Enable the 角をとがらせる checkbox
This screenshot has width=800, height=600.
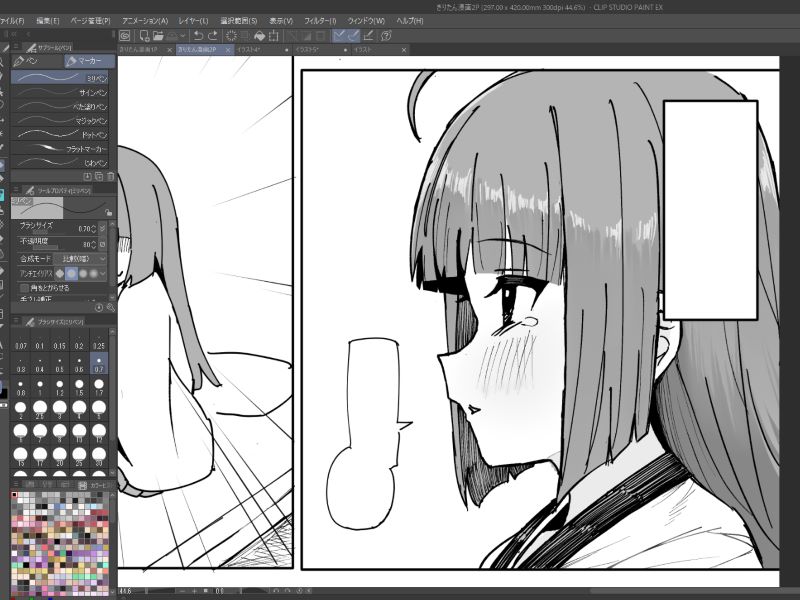tap(24, 288)
